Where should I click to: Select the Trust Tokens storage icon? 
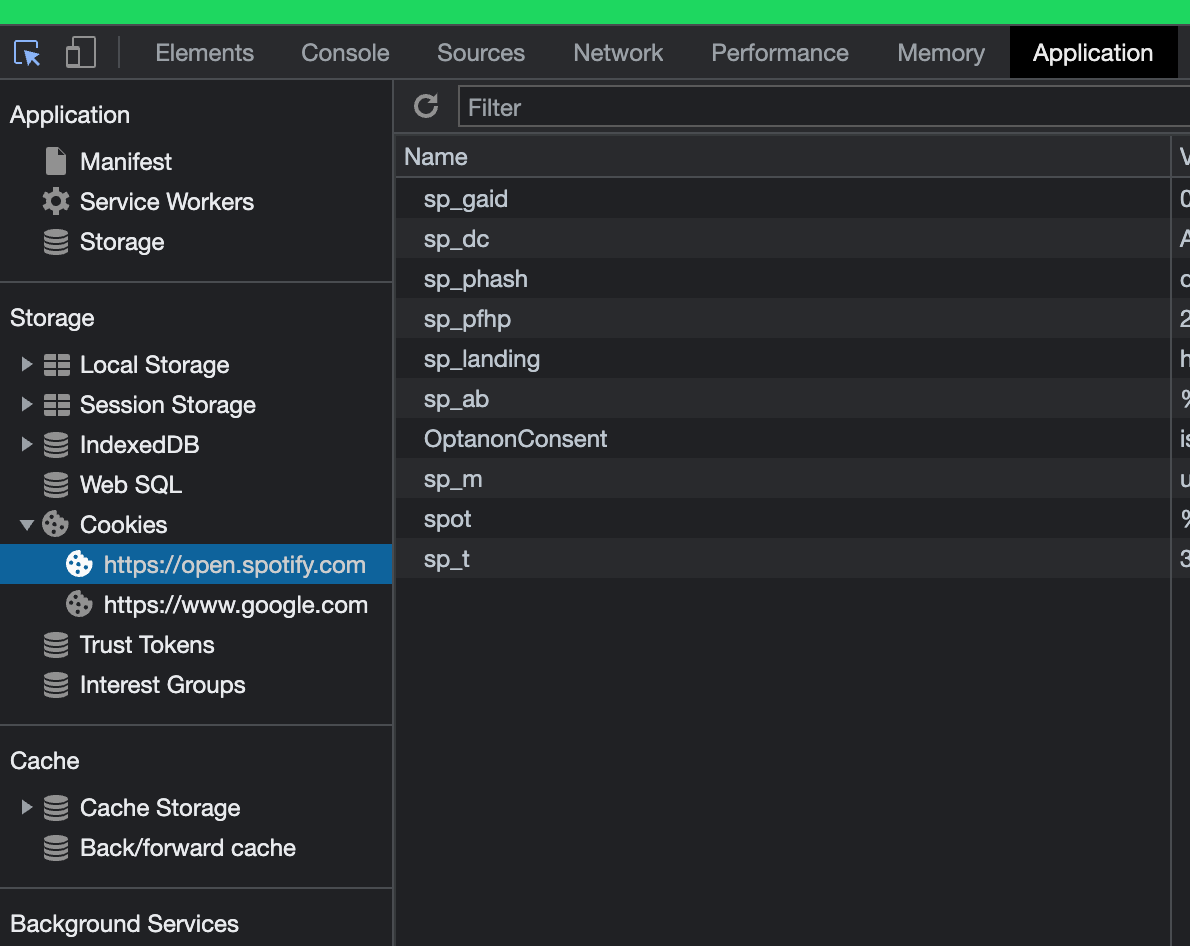coord(56,644)
